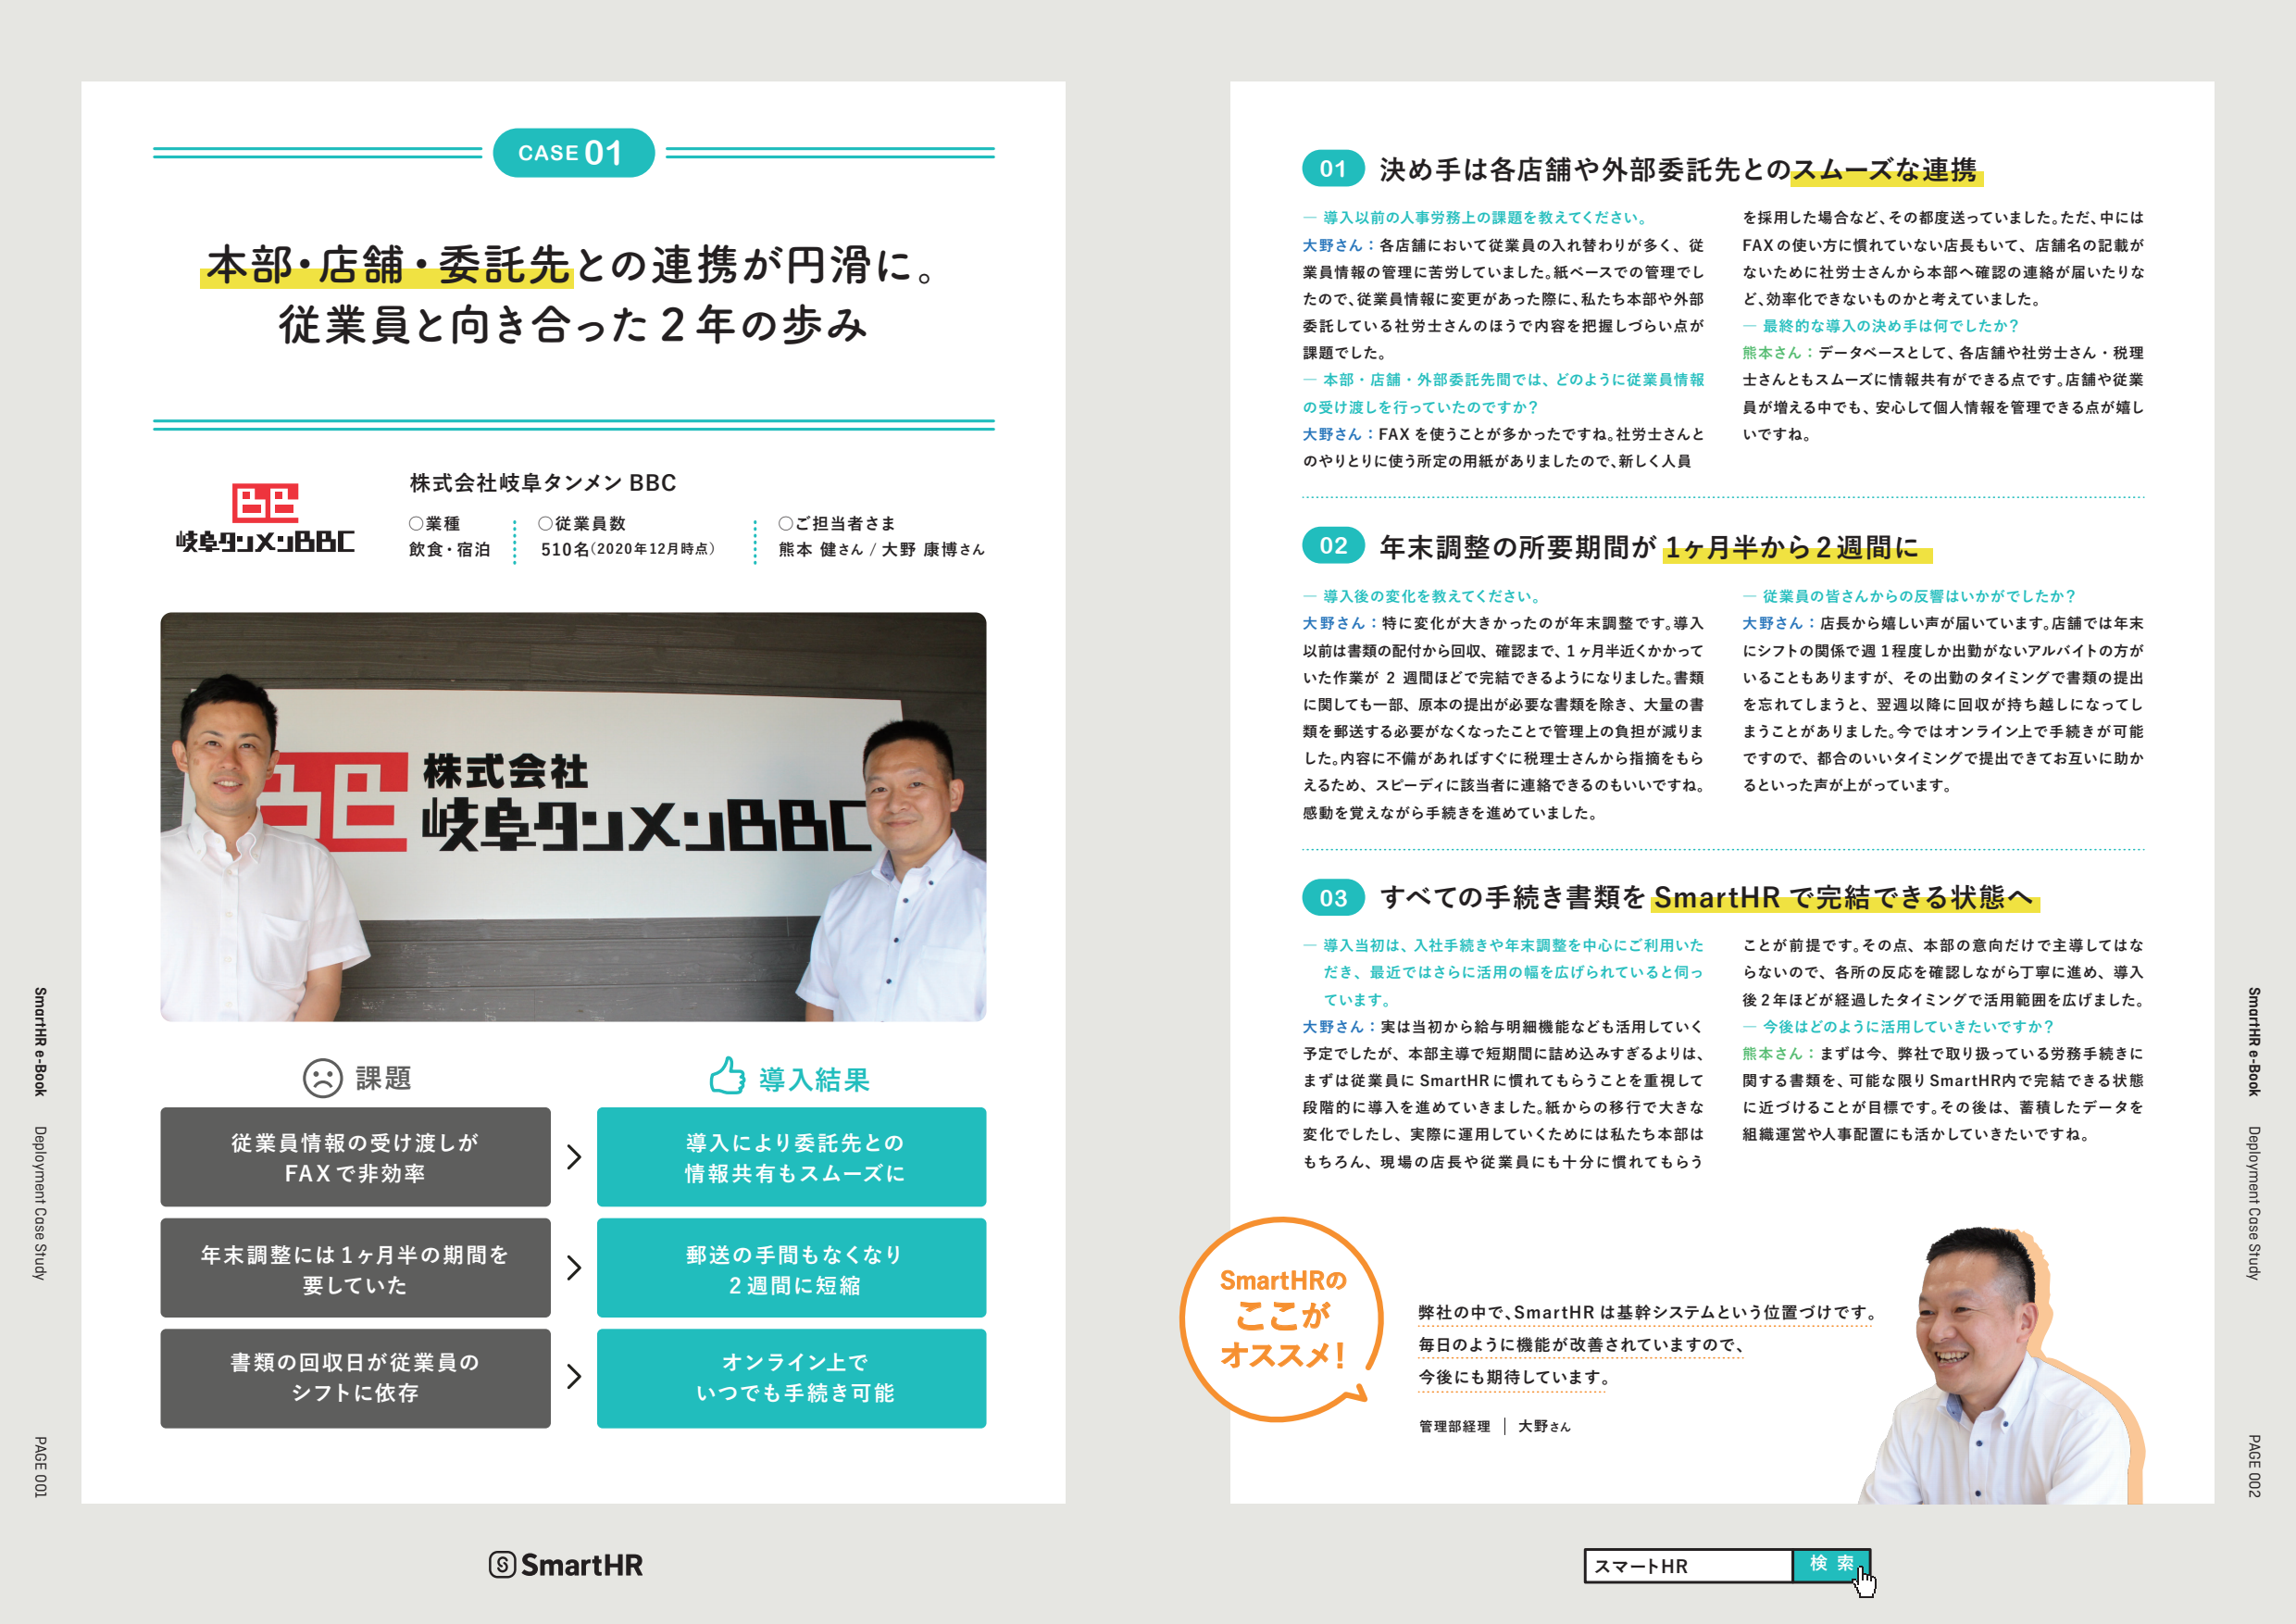The width and height of the screenshot is (2296, 1624).
Task: Click the ご担当者さま label
Action: pyautogui.click(x=837, y=523)
